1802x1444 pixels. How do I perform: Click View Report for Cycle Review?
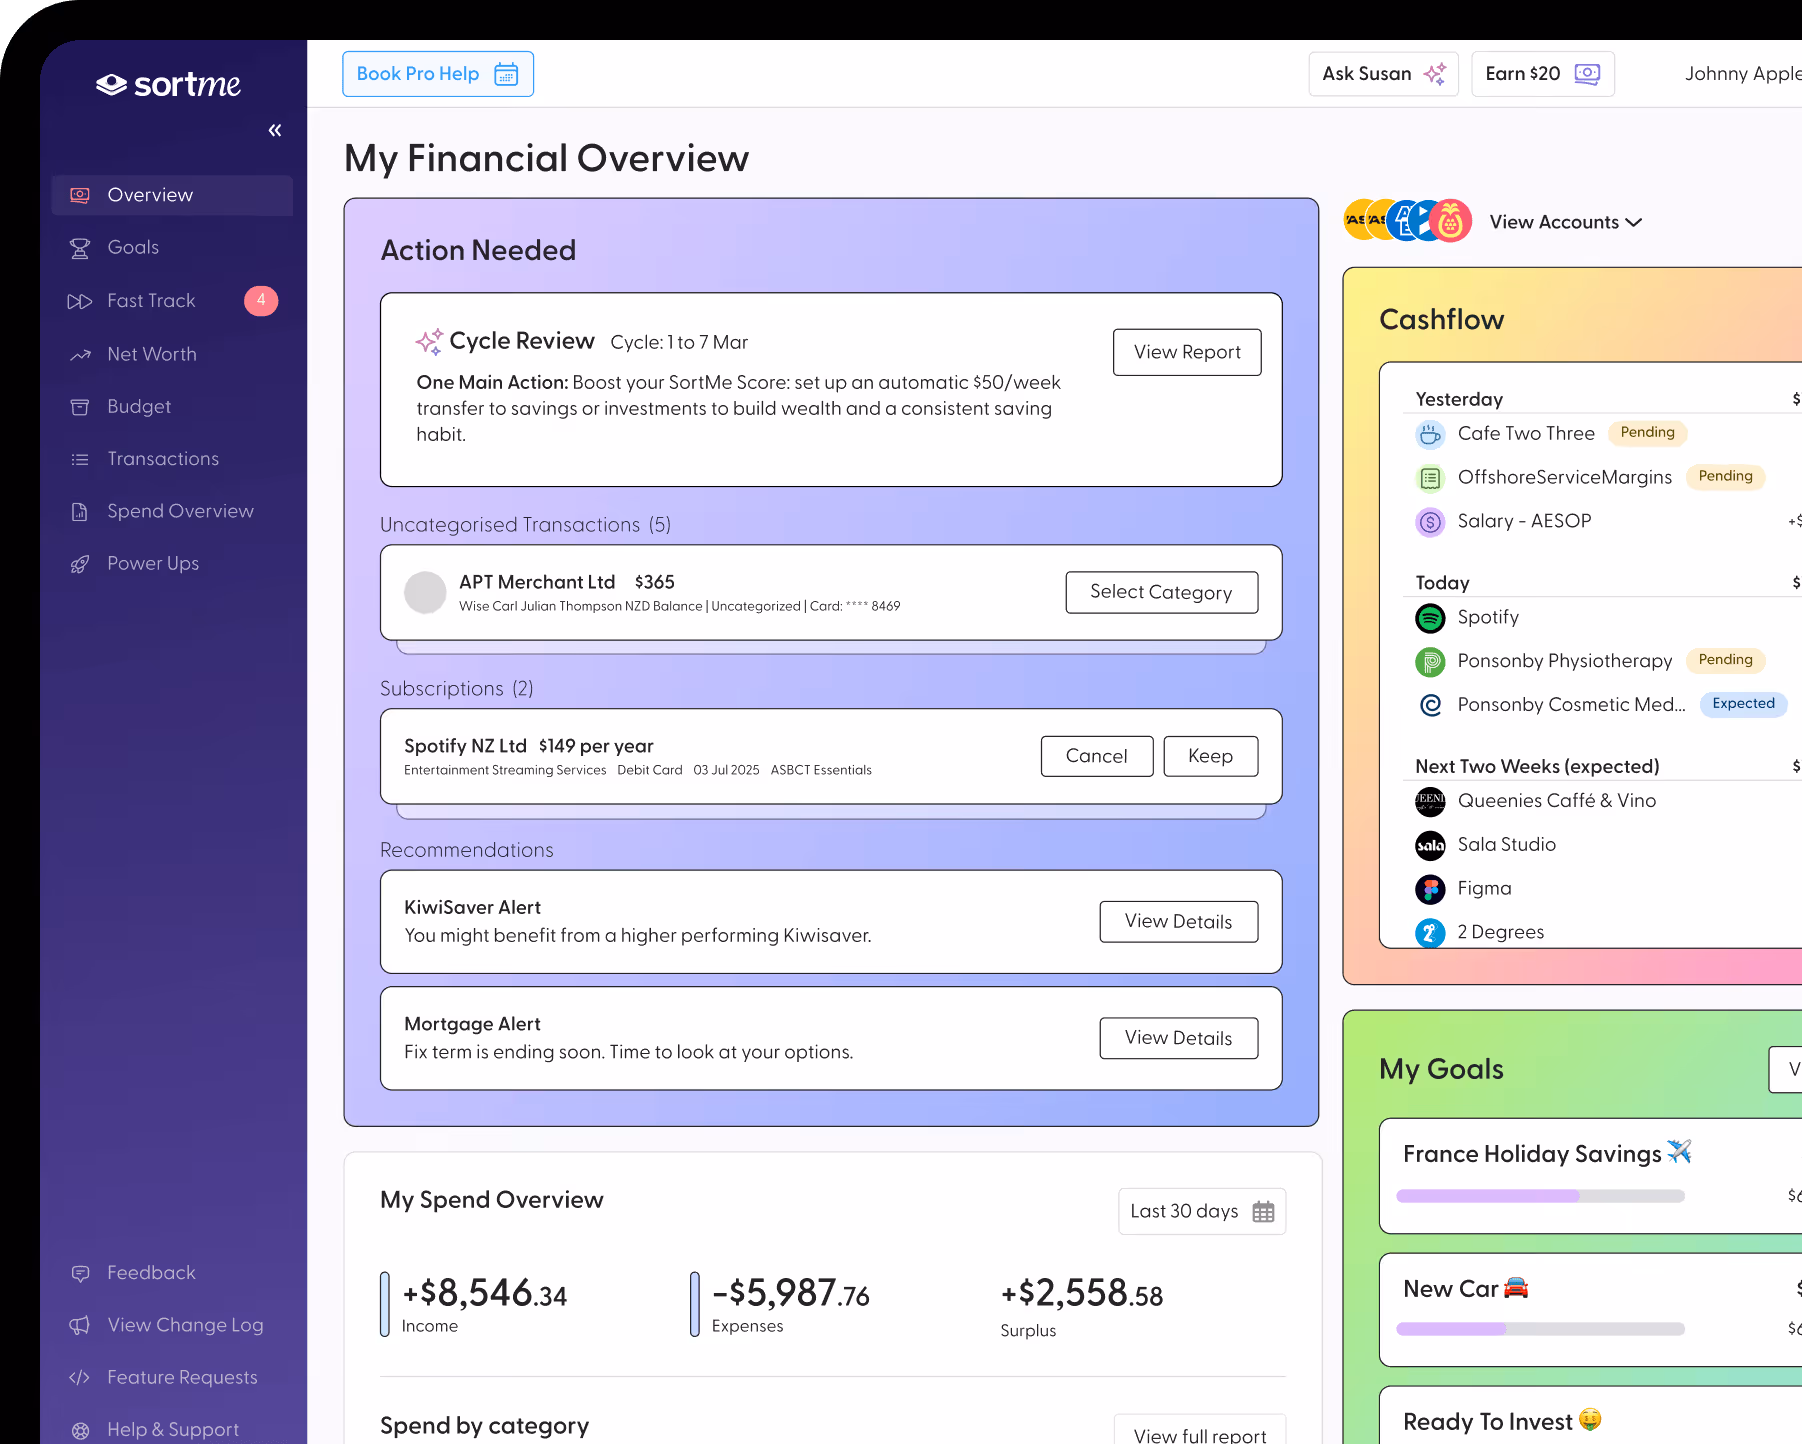tap(1186, 352)
